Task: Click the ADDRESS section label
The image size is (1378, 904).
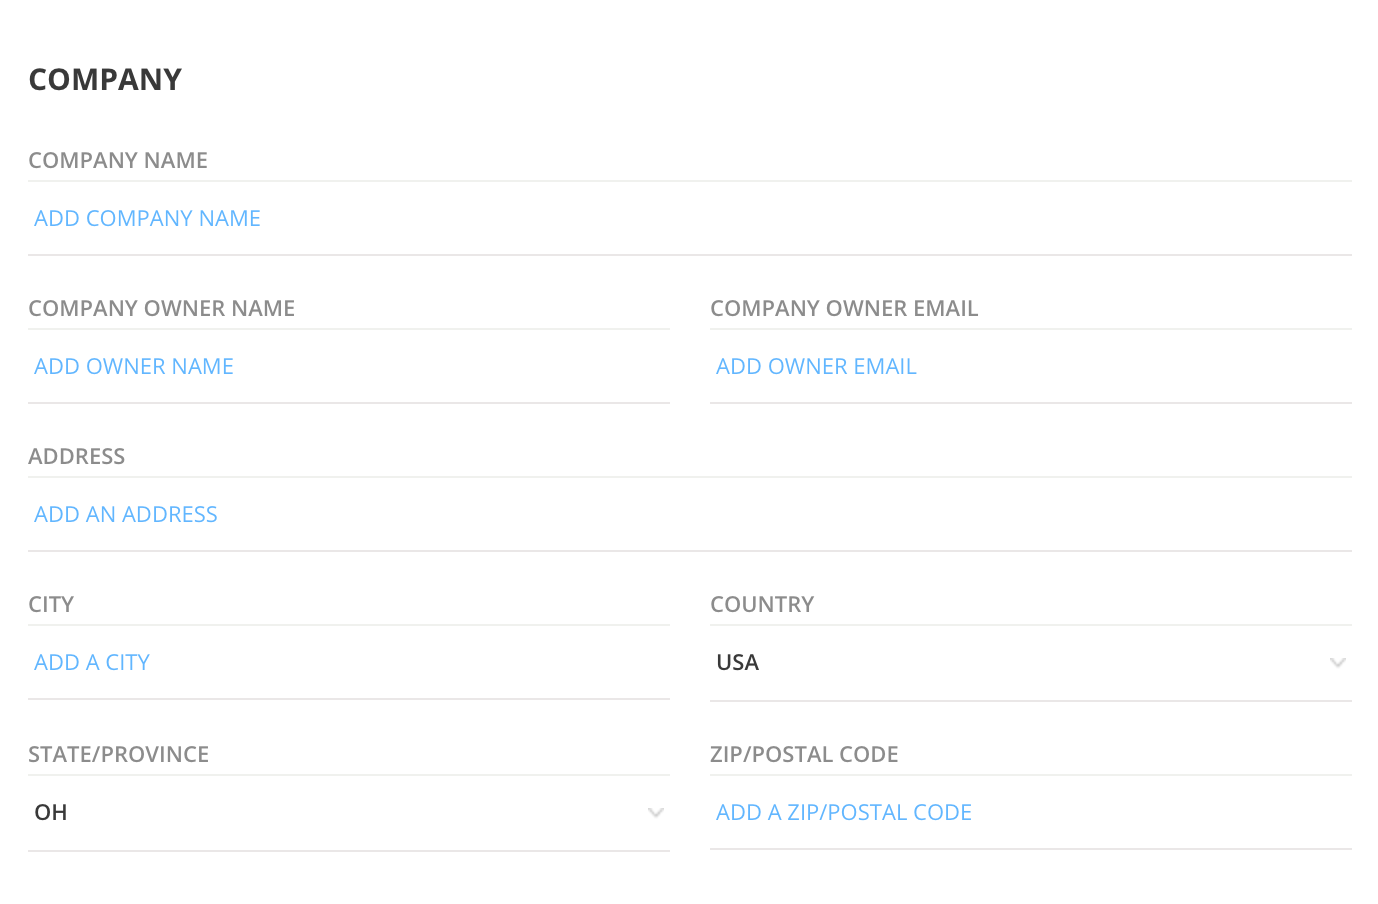Action: click(x=77, y=456)
